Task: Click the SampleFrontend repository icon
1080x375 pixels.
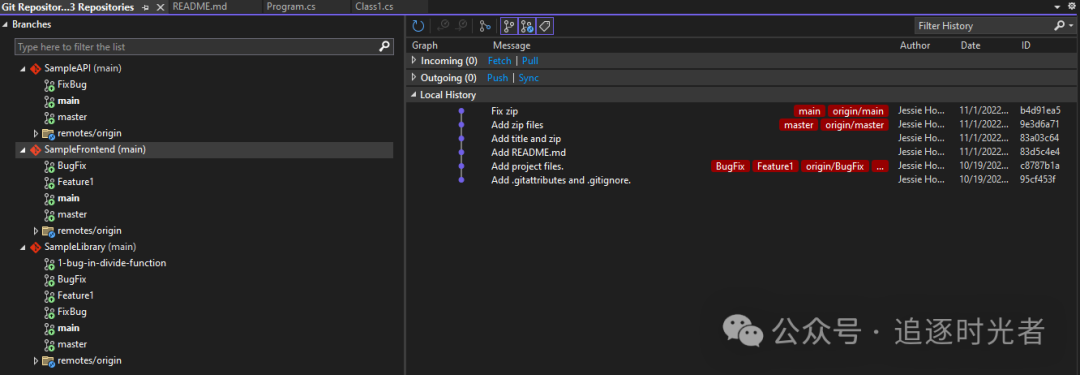Action: (x=36, y=150)
